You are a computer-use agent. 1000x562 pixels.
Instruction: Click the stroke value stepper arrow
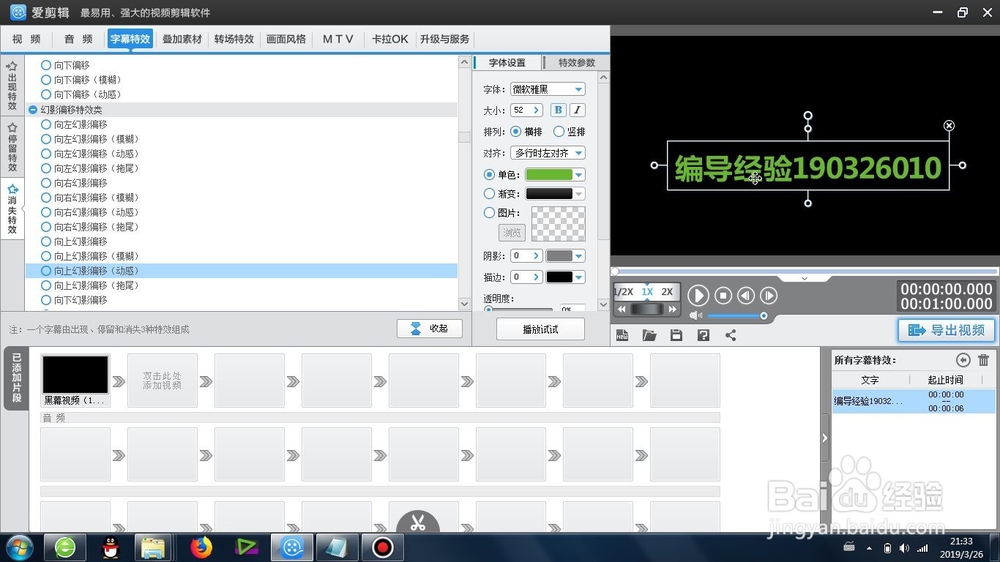[536, 277]
